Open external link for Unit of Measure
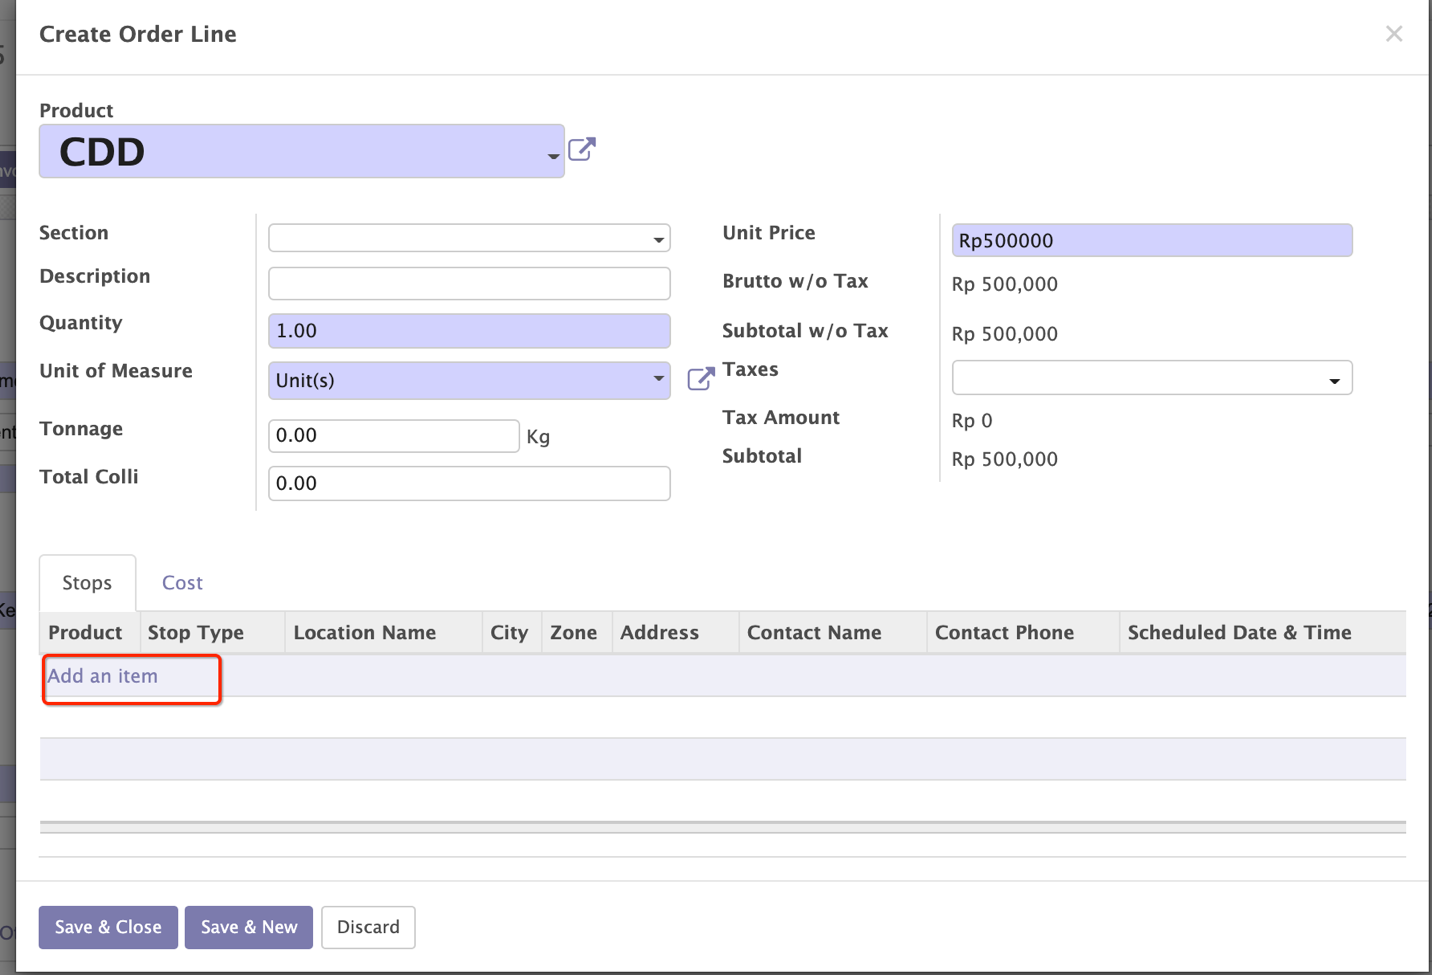The height and width of the screenshot is (975, 1432). pyautogui.click(x=701, y=378)
